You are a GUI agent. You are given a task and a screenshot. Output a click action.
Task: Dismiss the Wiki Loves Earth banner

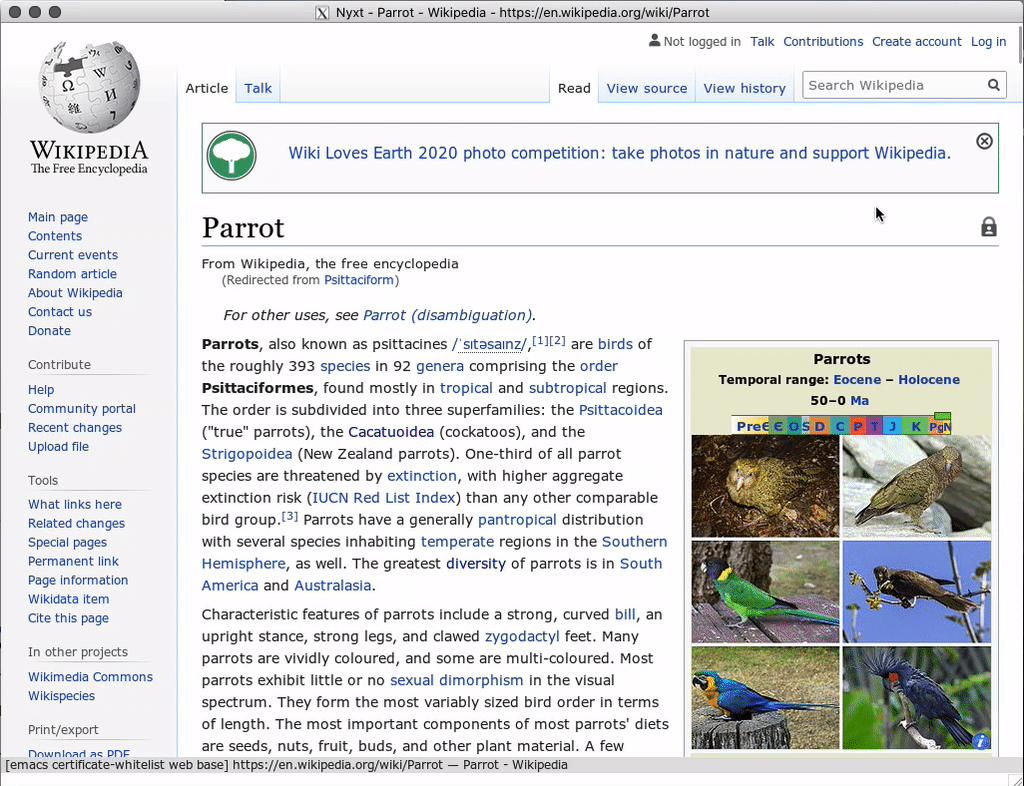(984, 141)
